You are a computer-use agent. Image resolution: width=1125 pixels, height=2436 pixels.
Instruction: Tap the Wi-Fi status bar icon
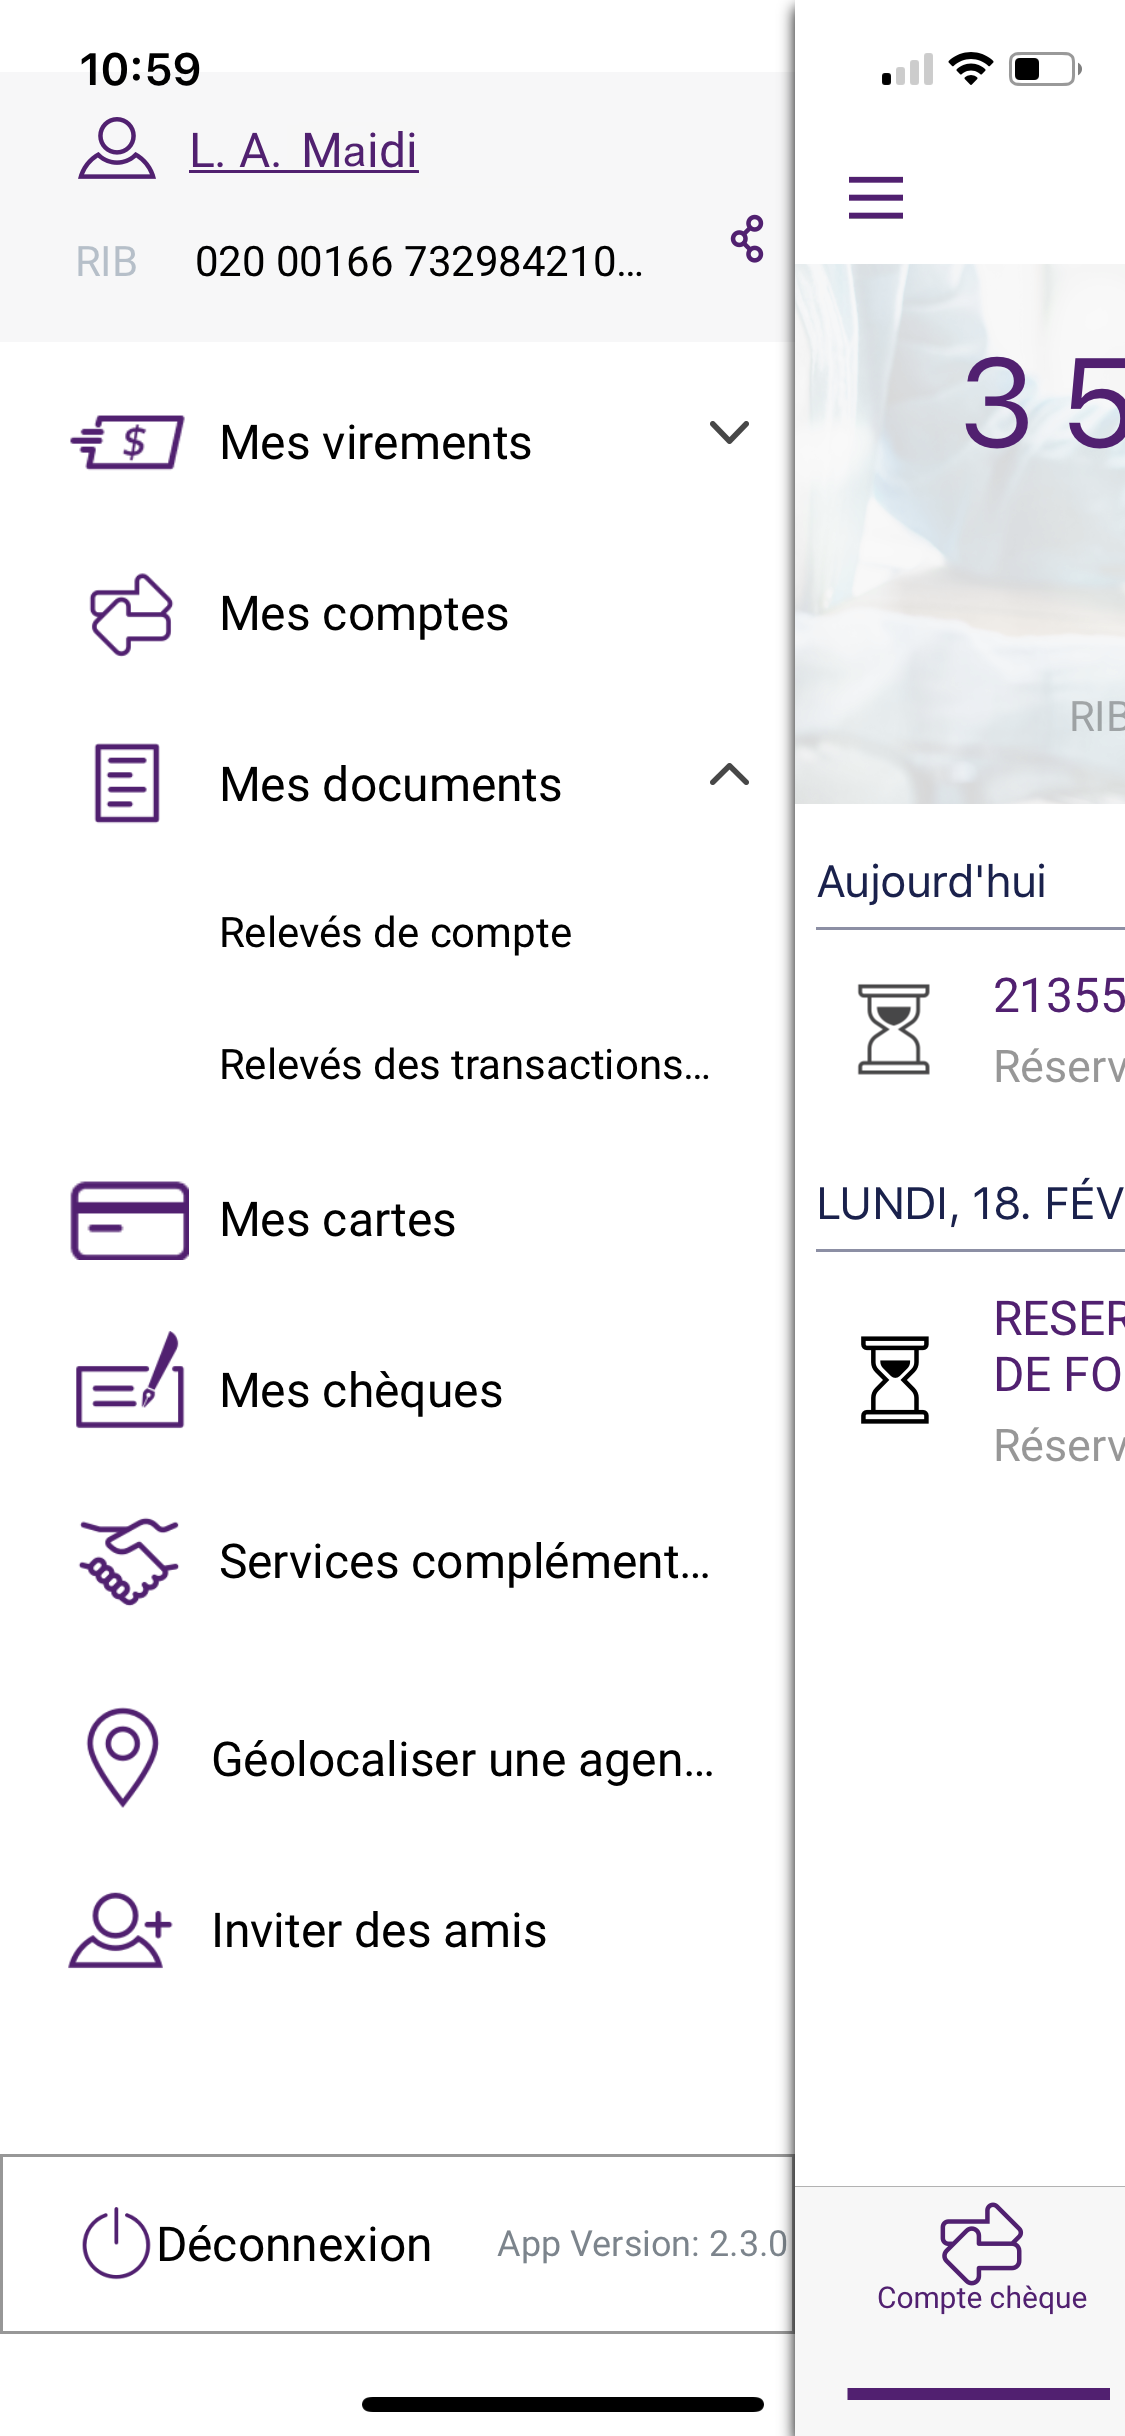[970, 68]
